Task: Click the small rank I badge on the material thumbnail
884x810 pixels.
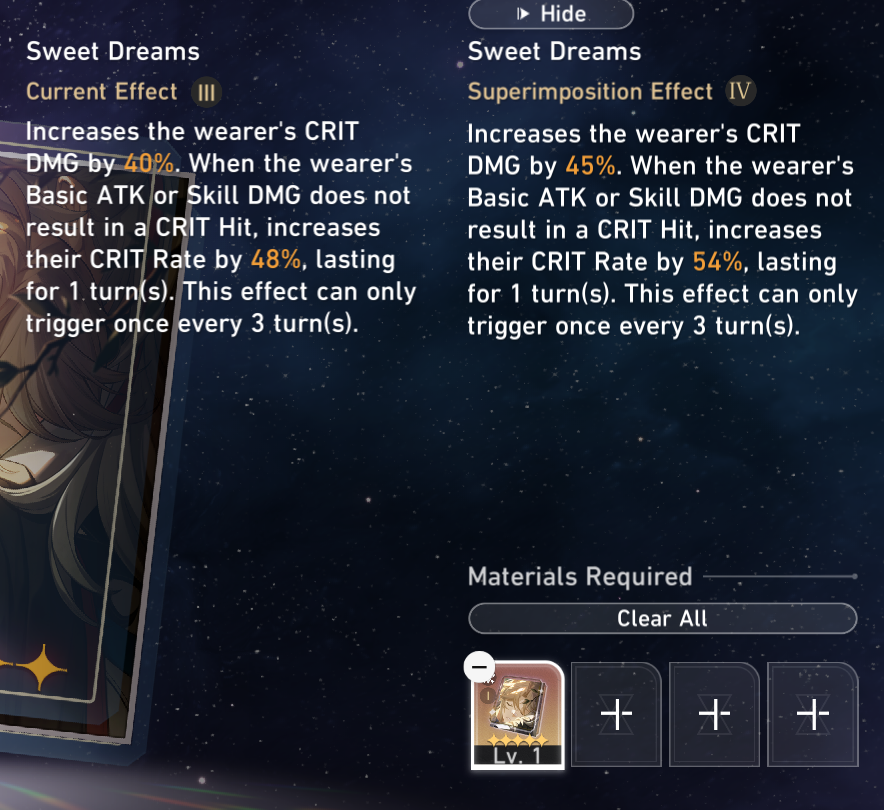Action: pos(487,696)
